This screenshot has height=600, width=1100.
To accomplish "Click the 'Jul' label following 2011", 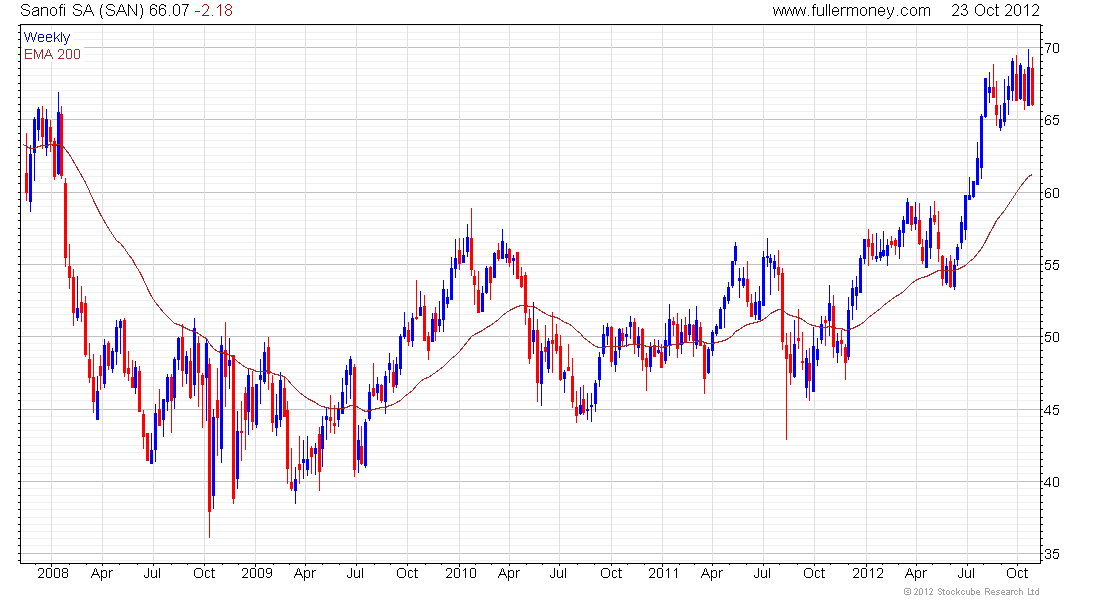I will (x=763, y=573).
